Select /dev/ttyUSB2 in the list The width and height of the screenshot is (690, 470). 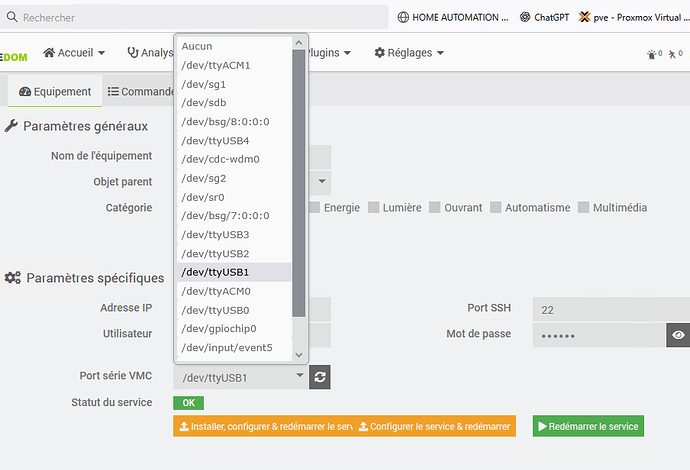234,253
